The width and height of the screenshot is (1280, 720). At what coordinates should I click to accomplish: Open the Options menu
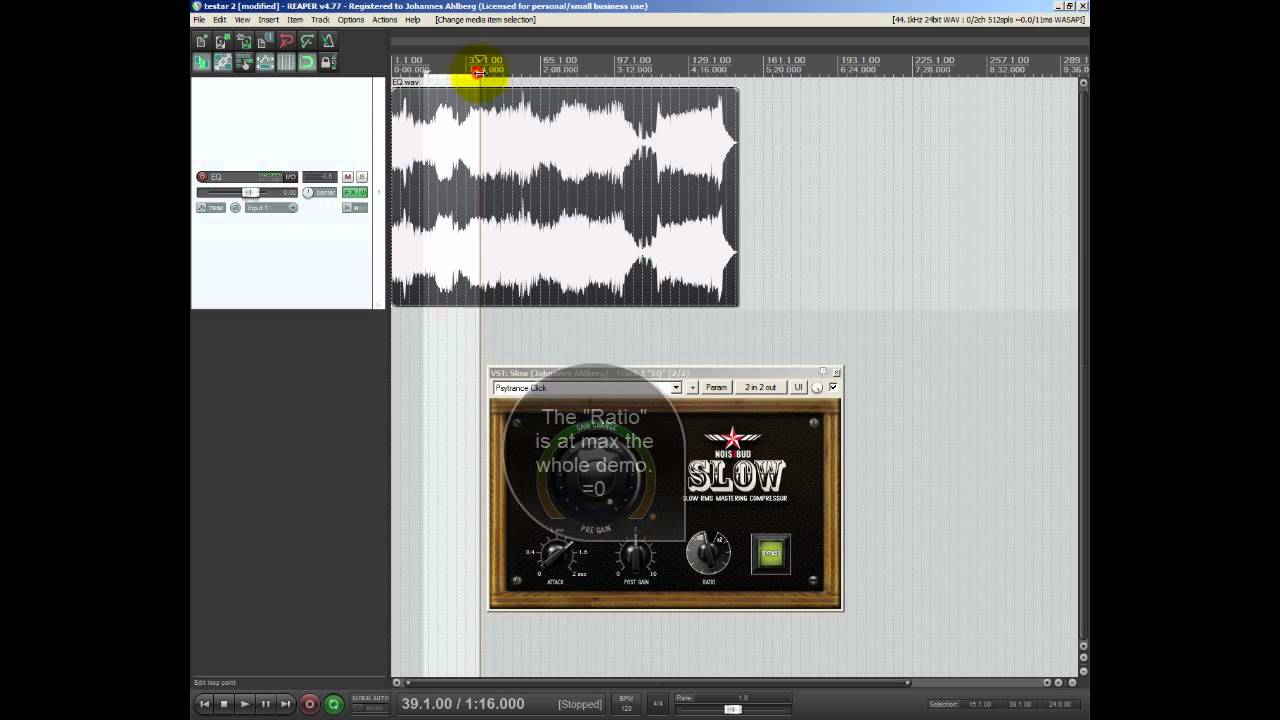point(351,20)
